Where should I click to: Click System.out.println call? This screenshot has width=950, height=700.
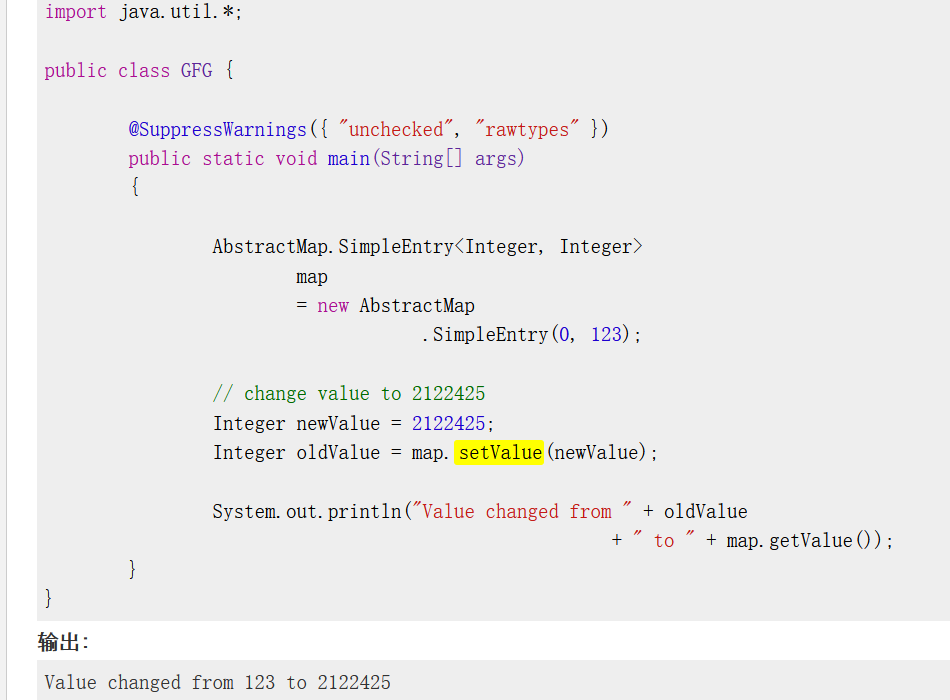pyautogui.click(x=307, y=512)
